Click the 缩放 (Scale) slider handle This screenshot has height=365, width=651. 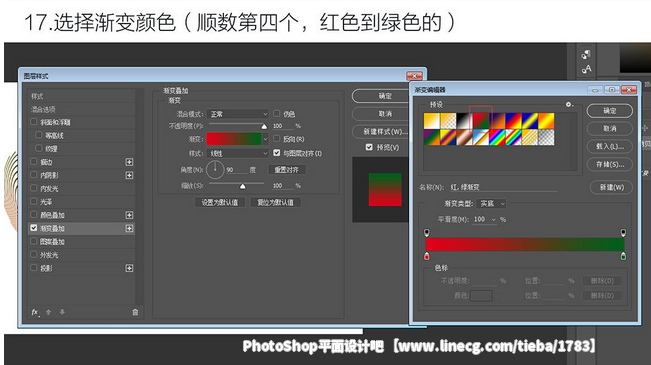coord(242,186)
